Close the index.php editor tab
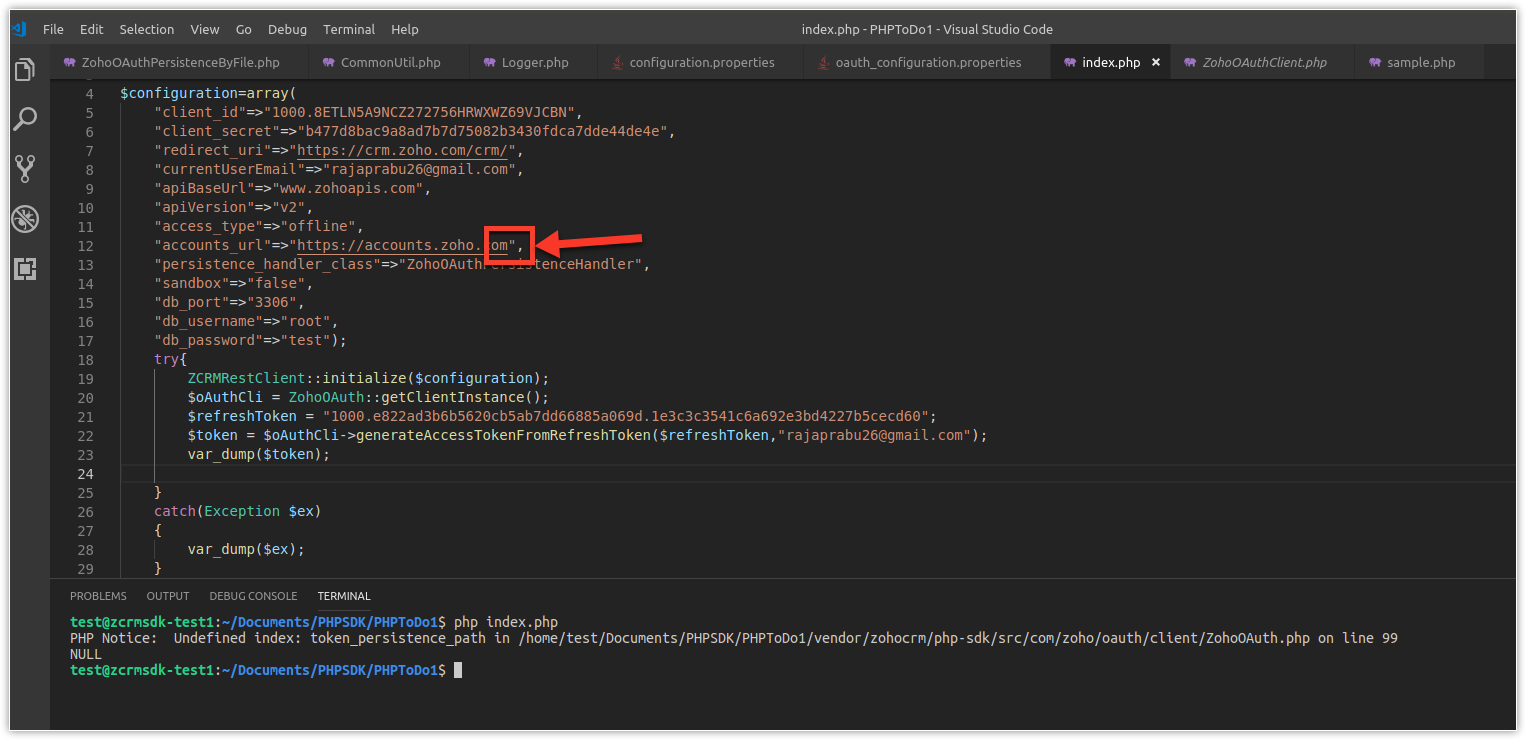 [x=1156, y=62]
